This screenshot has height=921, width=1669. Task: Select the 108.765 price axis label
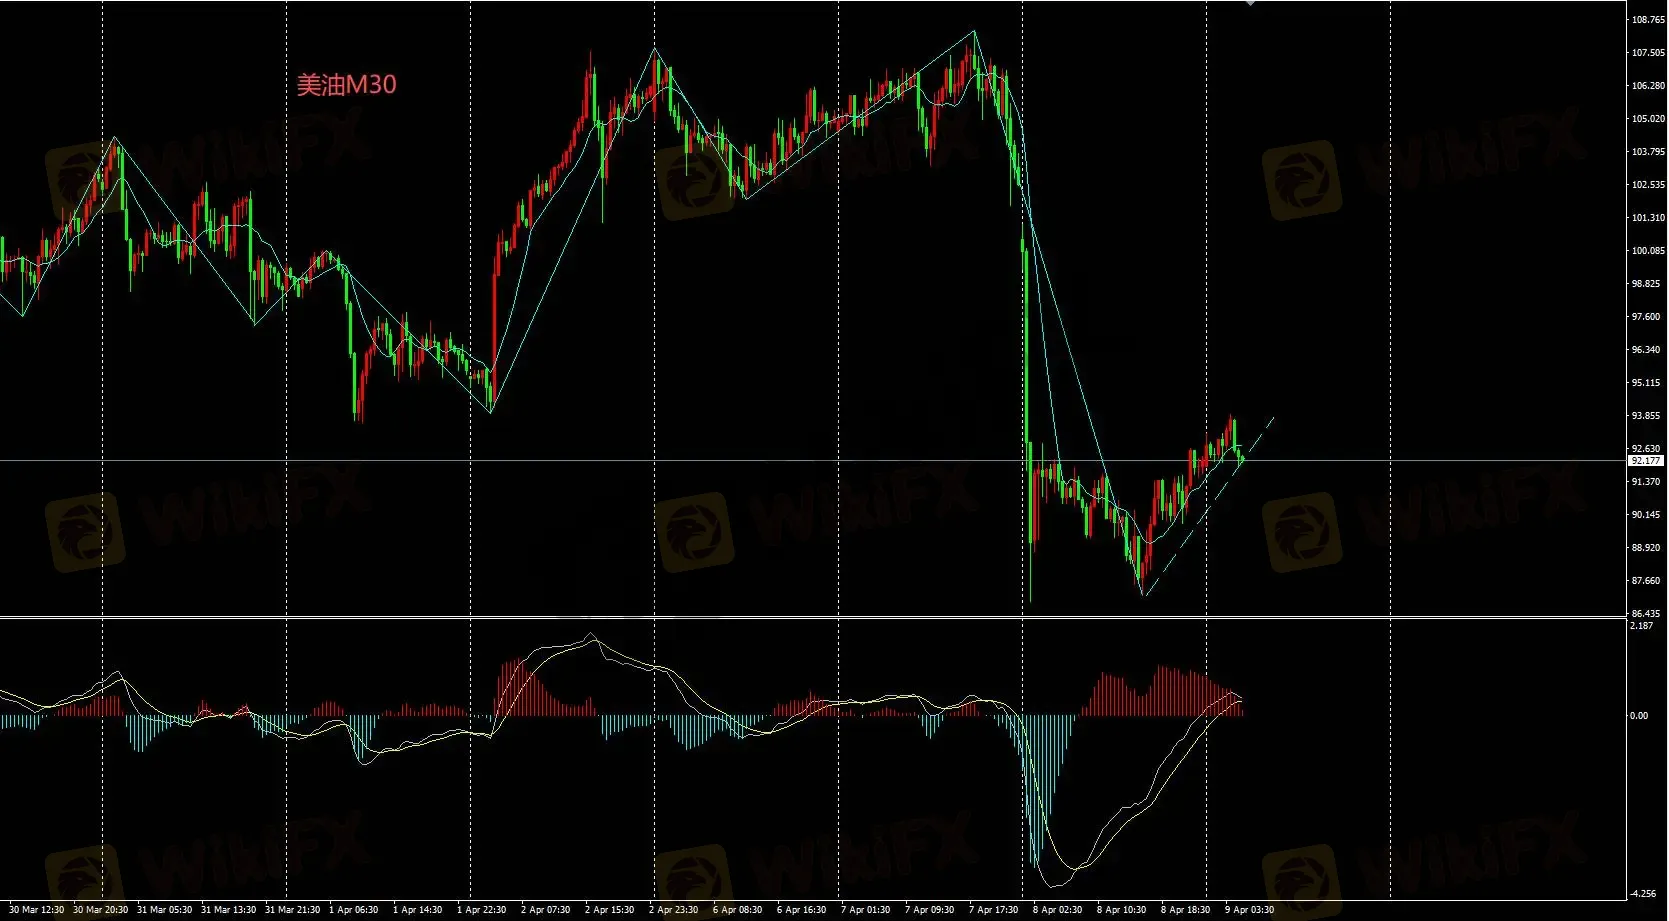click(x=1648, y=20)
